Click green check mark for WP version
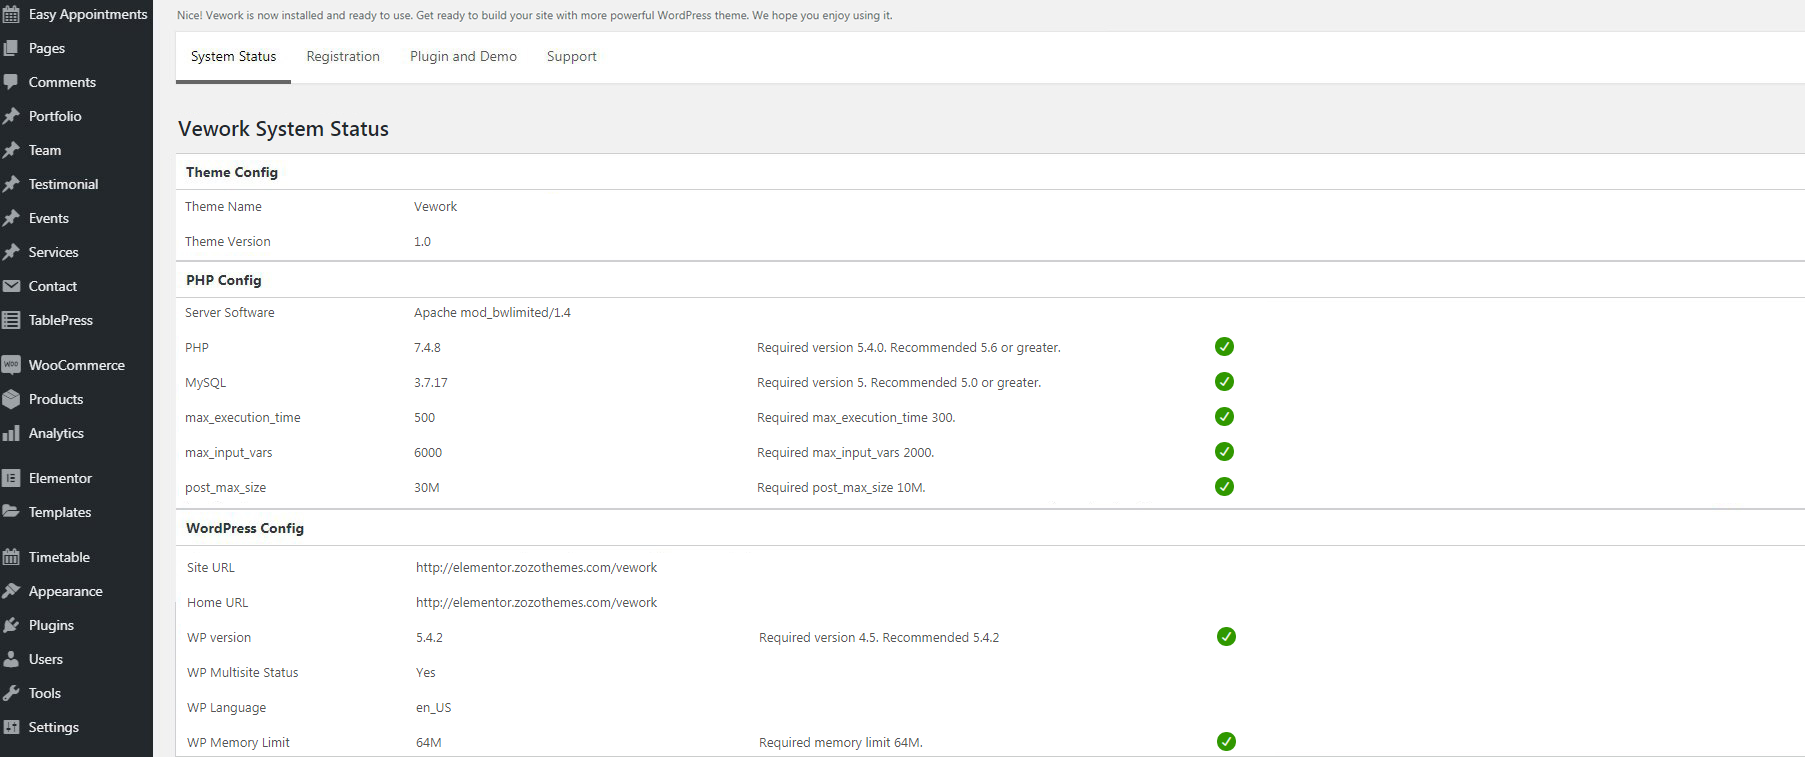Viewport: 1805px width, 757px height. [x=1226, y=637]
